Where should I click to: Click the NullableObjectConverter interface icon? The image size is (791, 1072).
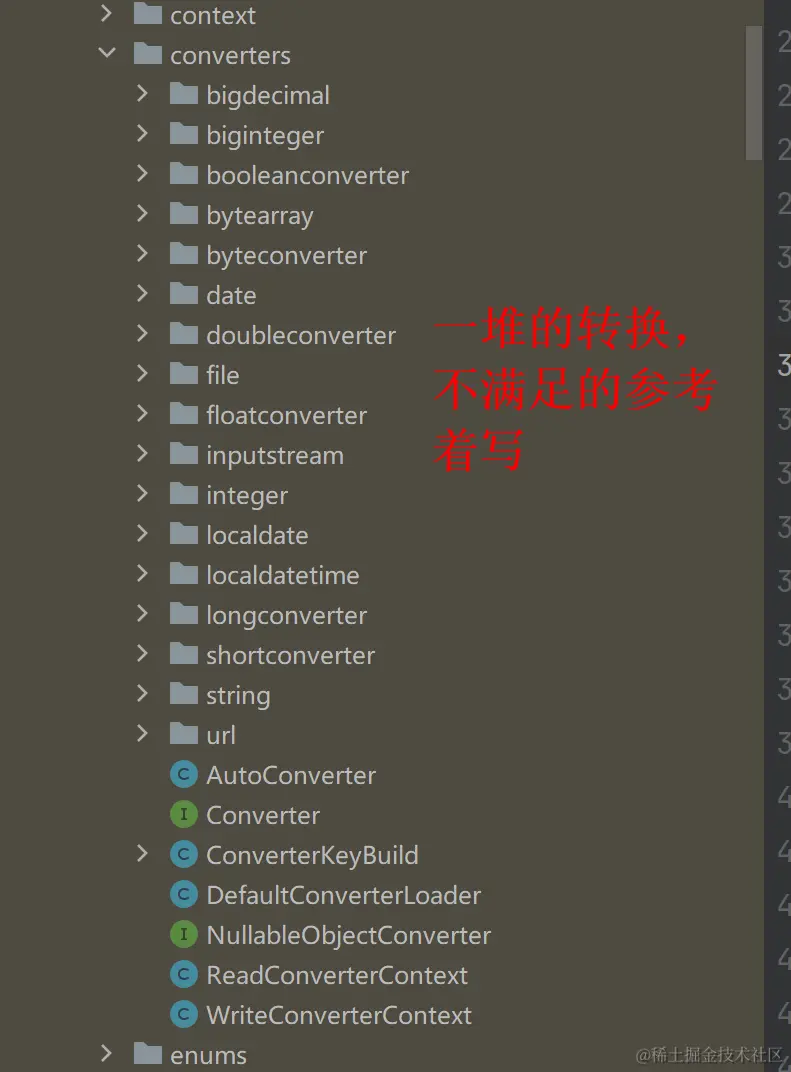183,935
